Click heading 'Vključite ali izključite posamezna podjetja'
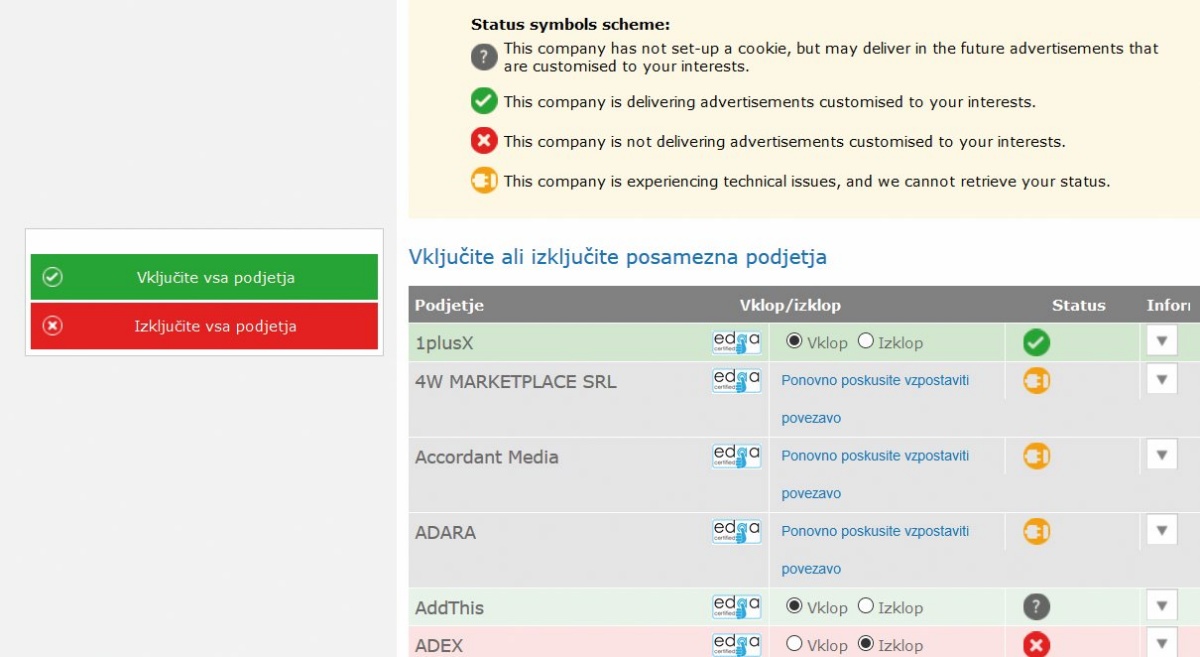The width and height of the screenshot is (1200, 657). click(618, 257)
